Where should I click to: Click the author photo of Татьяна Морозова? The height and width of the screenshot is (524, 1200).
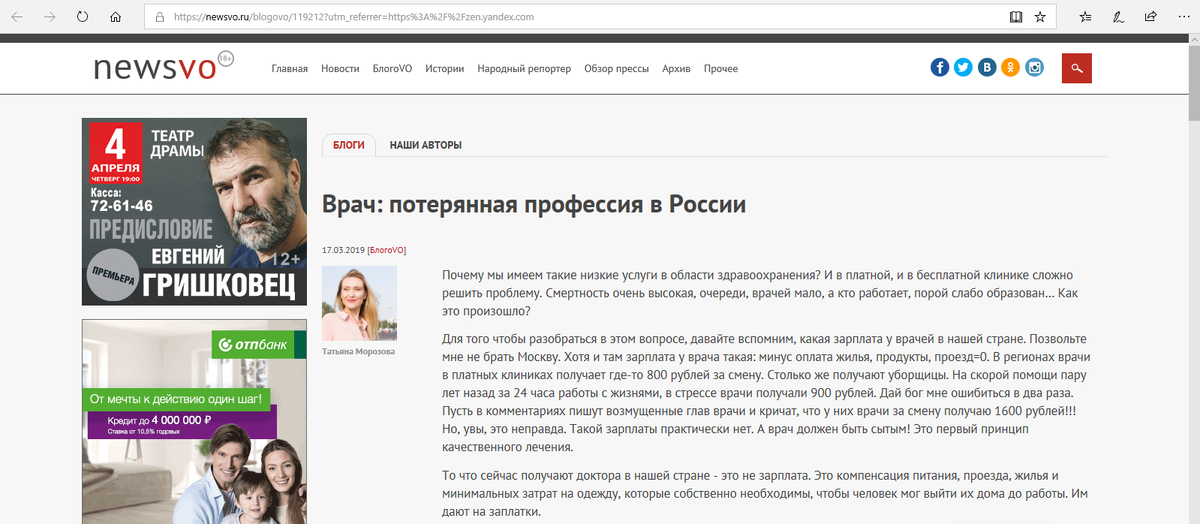tap(359, 303)
